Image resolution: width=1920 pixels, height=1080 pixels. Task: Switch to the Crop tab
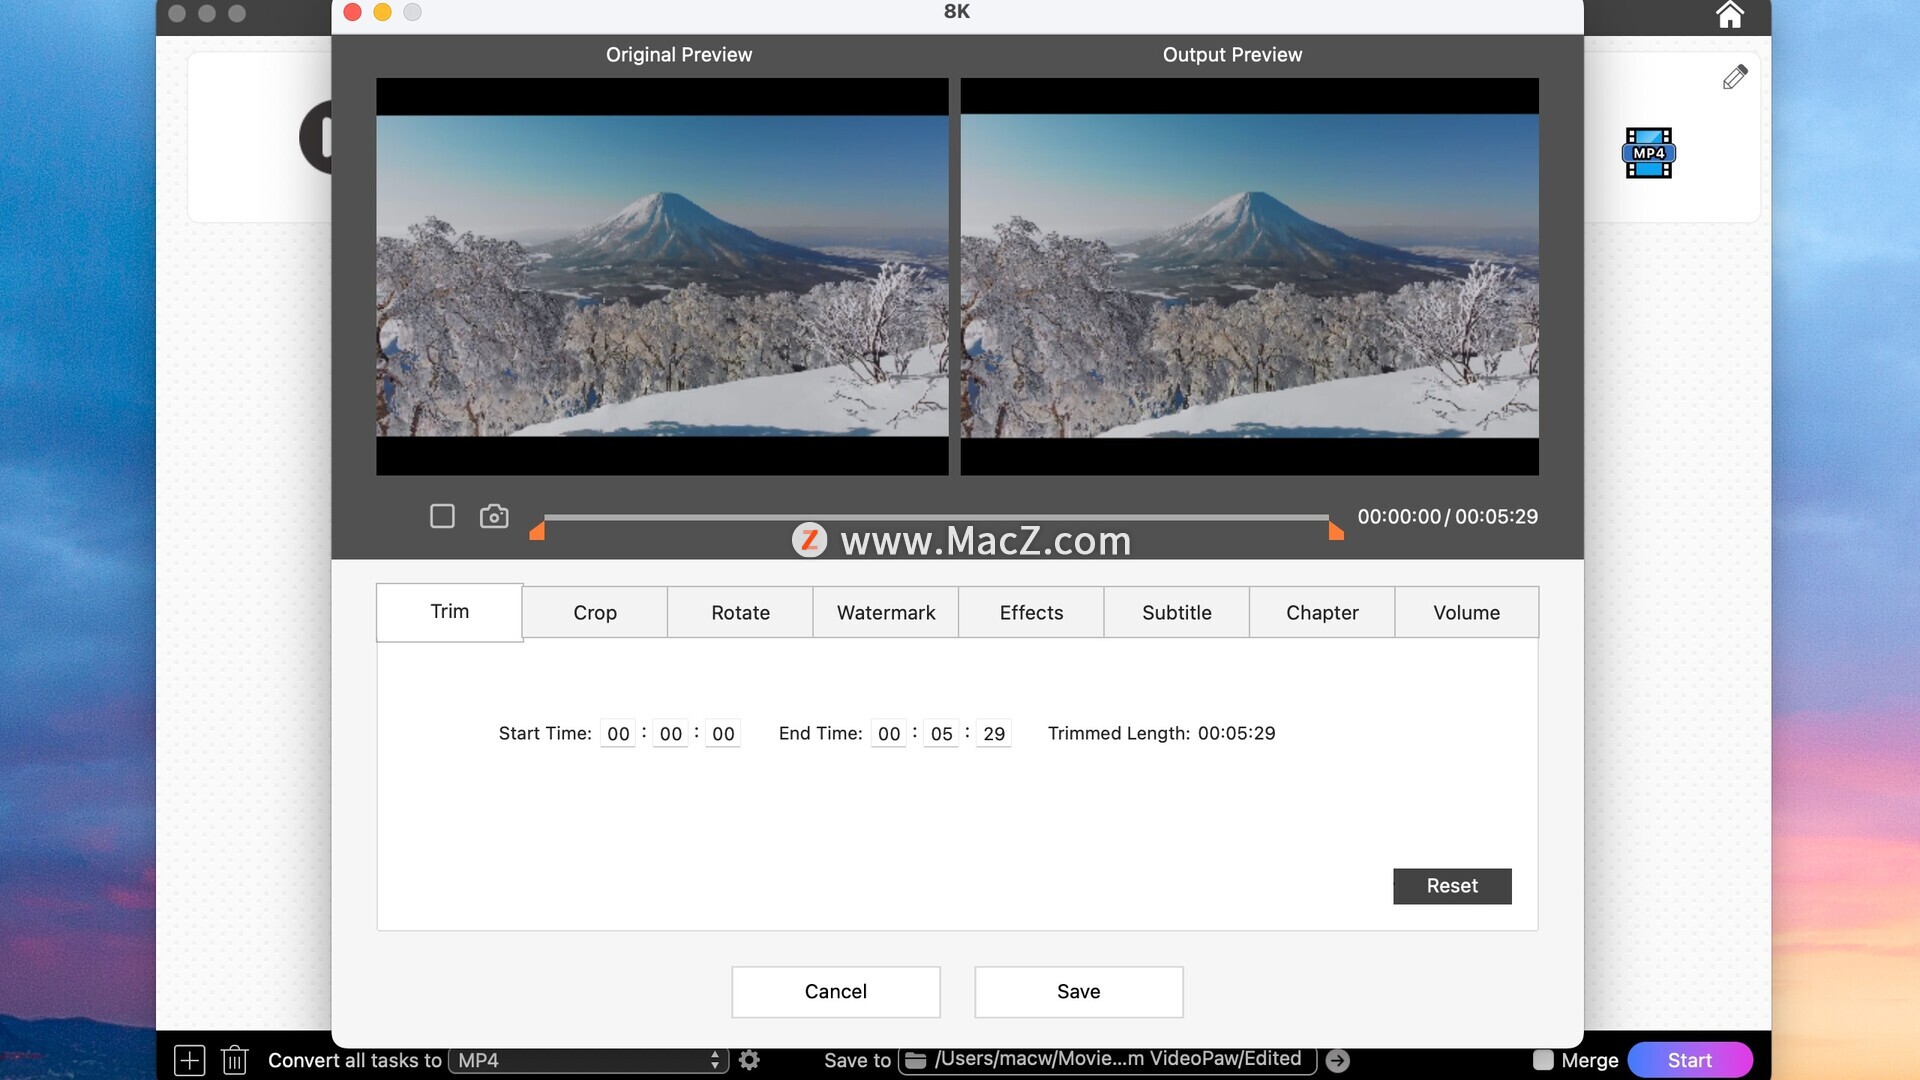click(595, 613)
